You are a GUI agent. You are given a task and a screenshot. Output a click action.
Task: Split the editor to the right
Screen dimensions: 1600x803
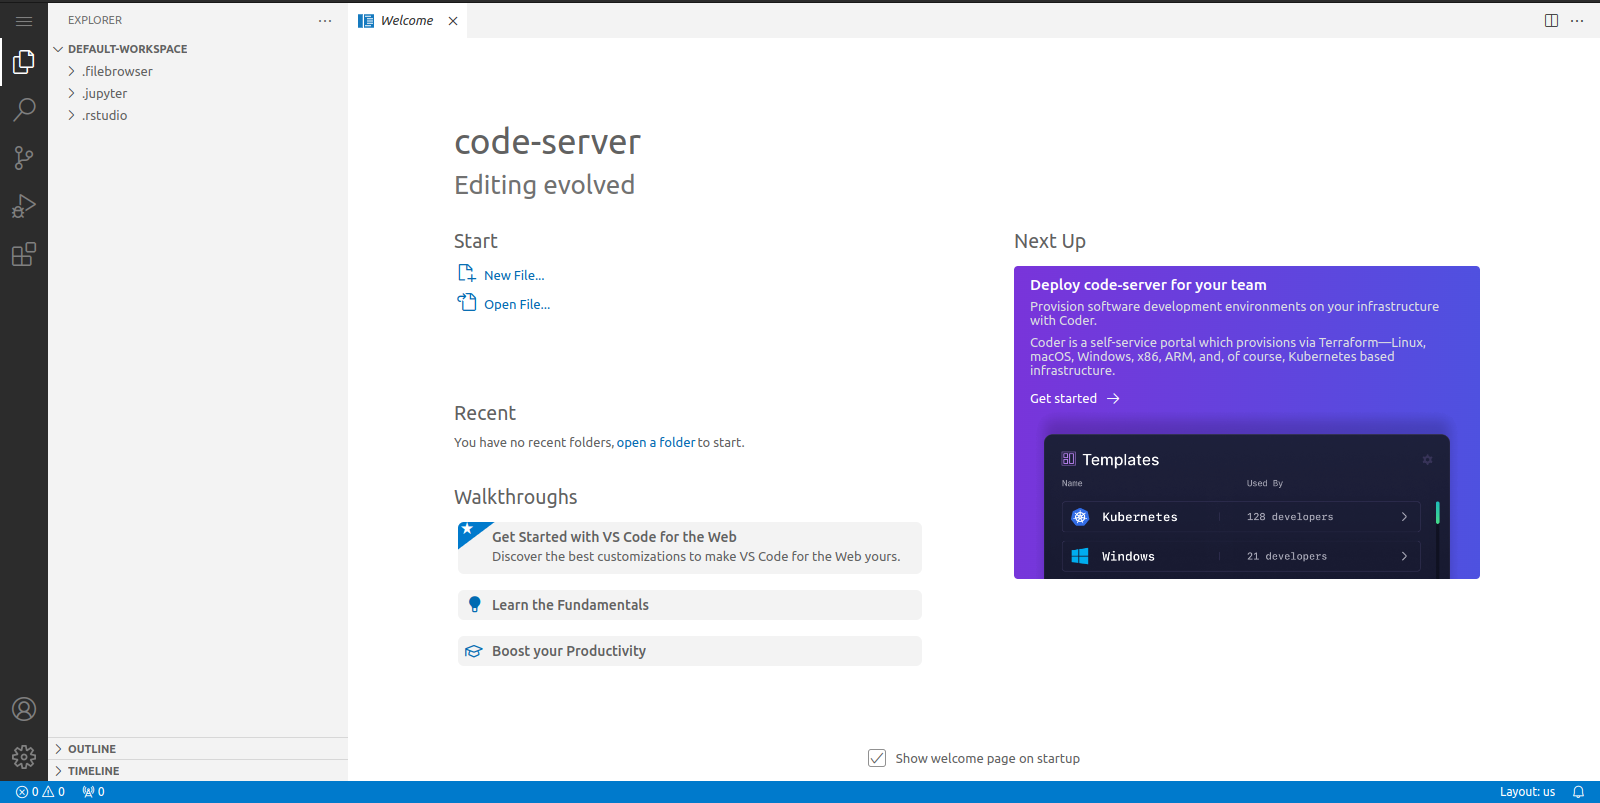(1551, 21)
